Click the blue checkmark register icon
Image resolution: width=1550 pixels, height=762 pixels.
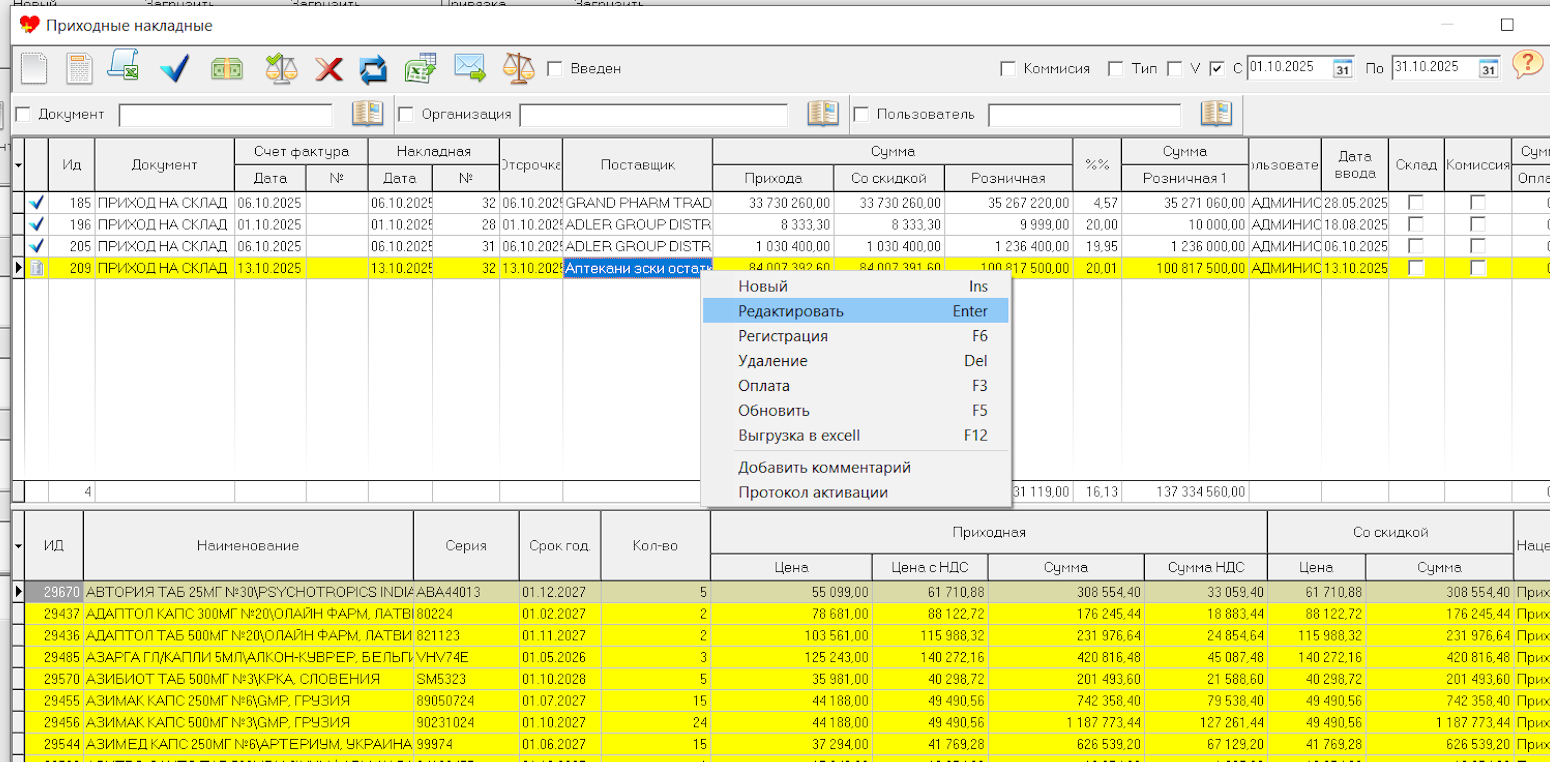pos(174,68)
